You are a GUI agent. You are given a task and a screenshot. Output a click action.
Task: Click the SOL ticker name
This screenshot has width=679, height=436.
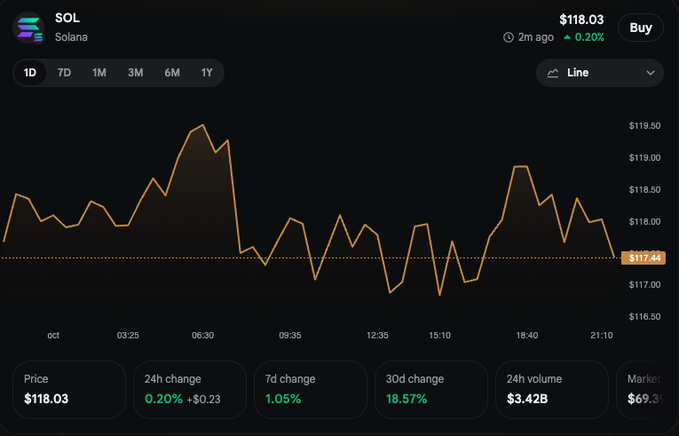pos(67,18)
